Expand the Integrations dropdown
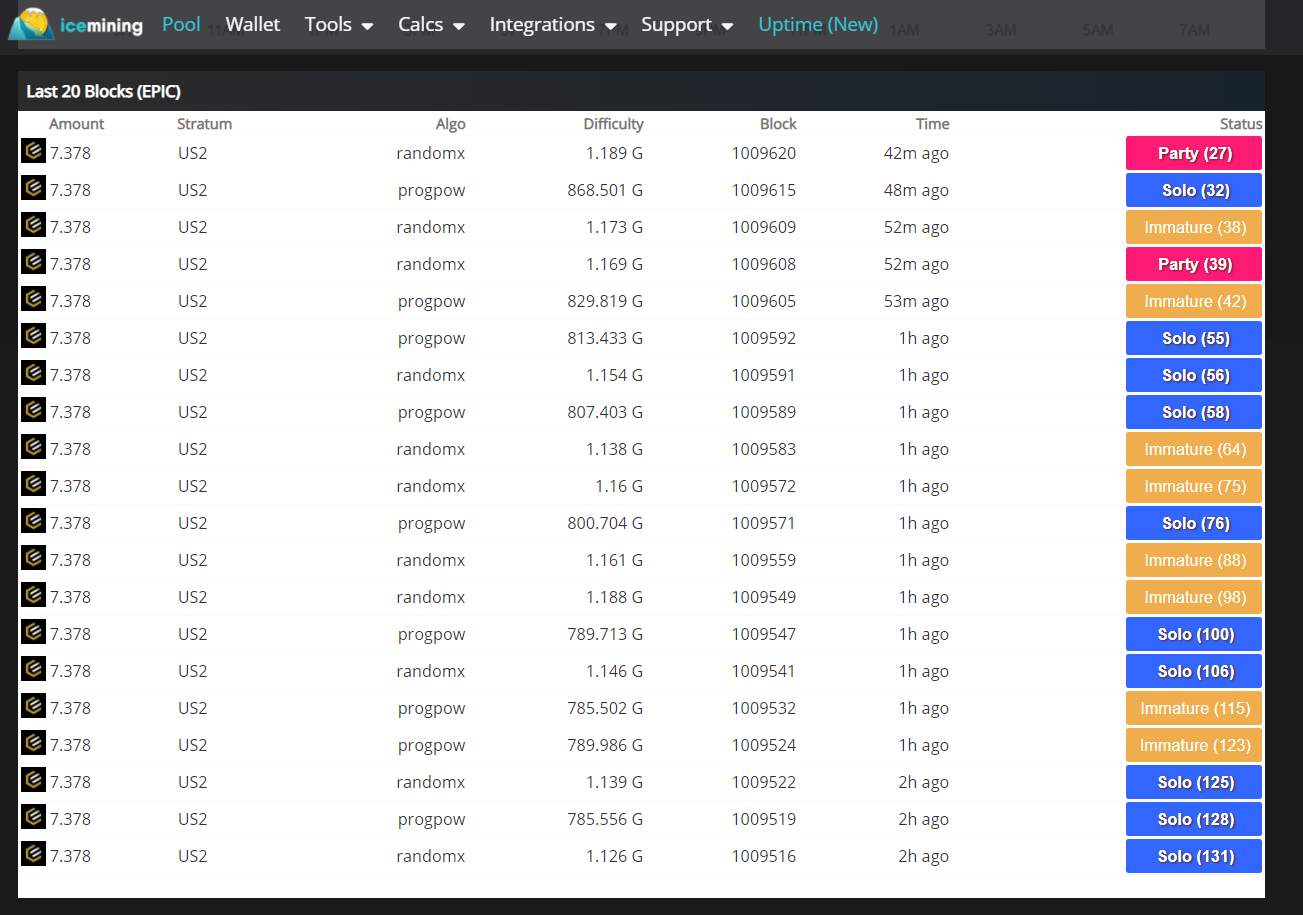This screenshot has height=915, width=1303. click(x=553, y=24)
